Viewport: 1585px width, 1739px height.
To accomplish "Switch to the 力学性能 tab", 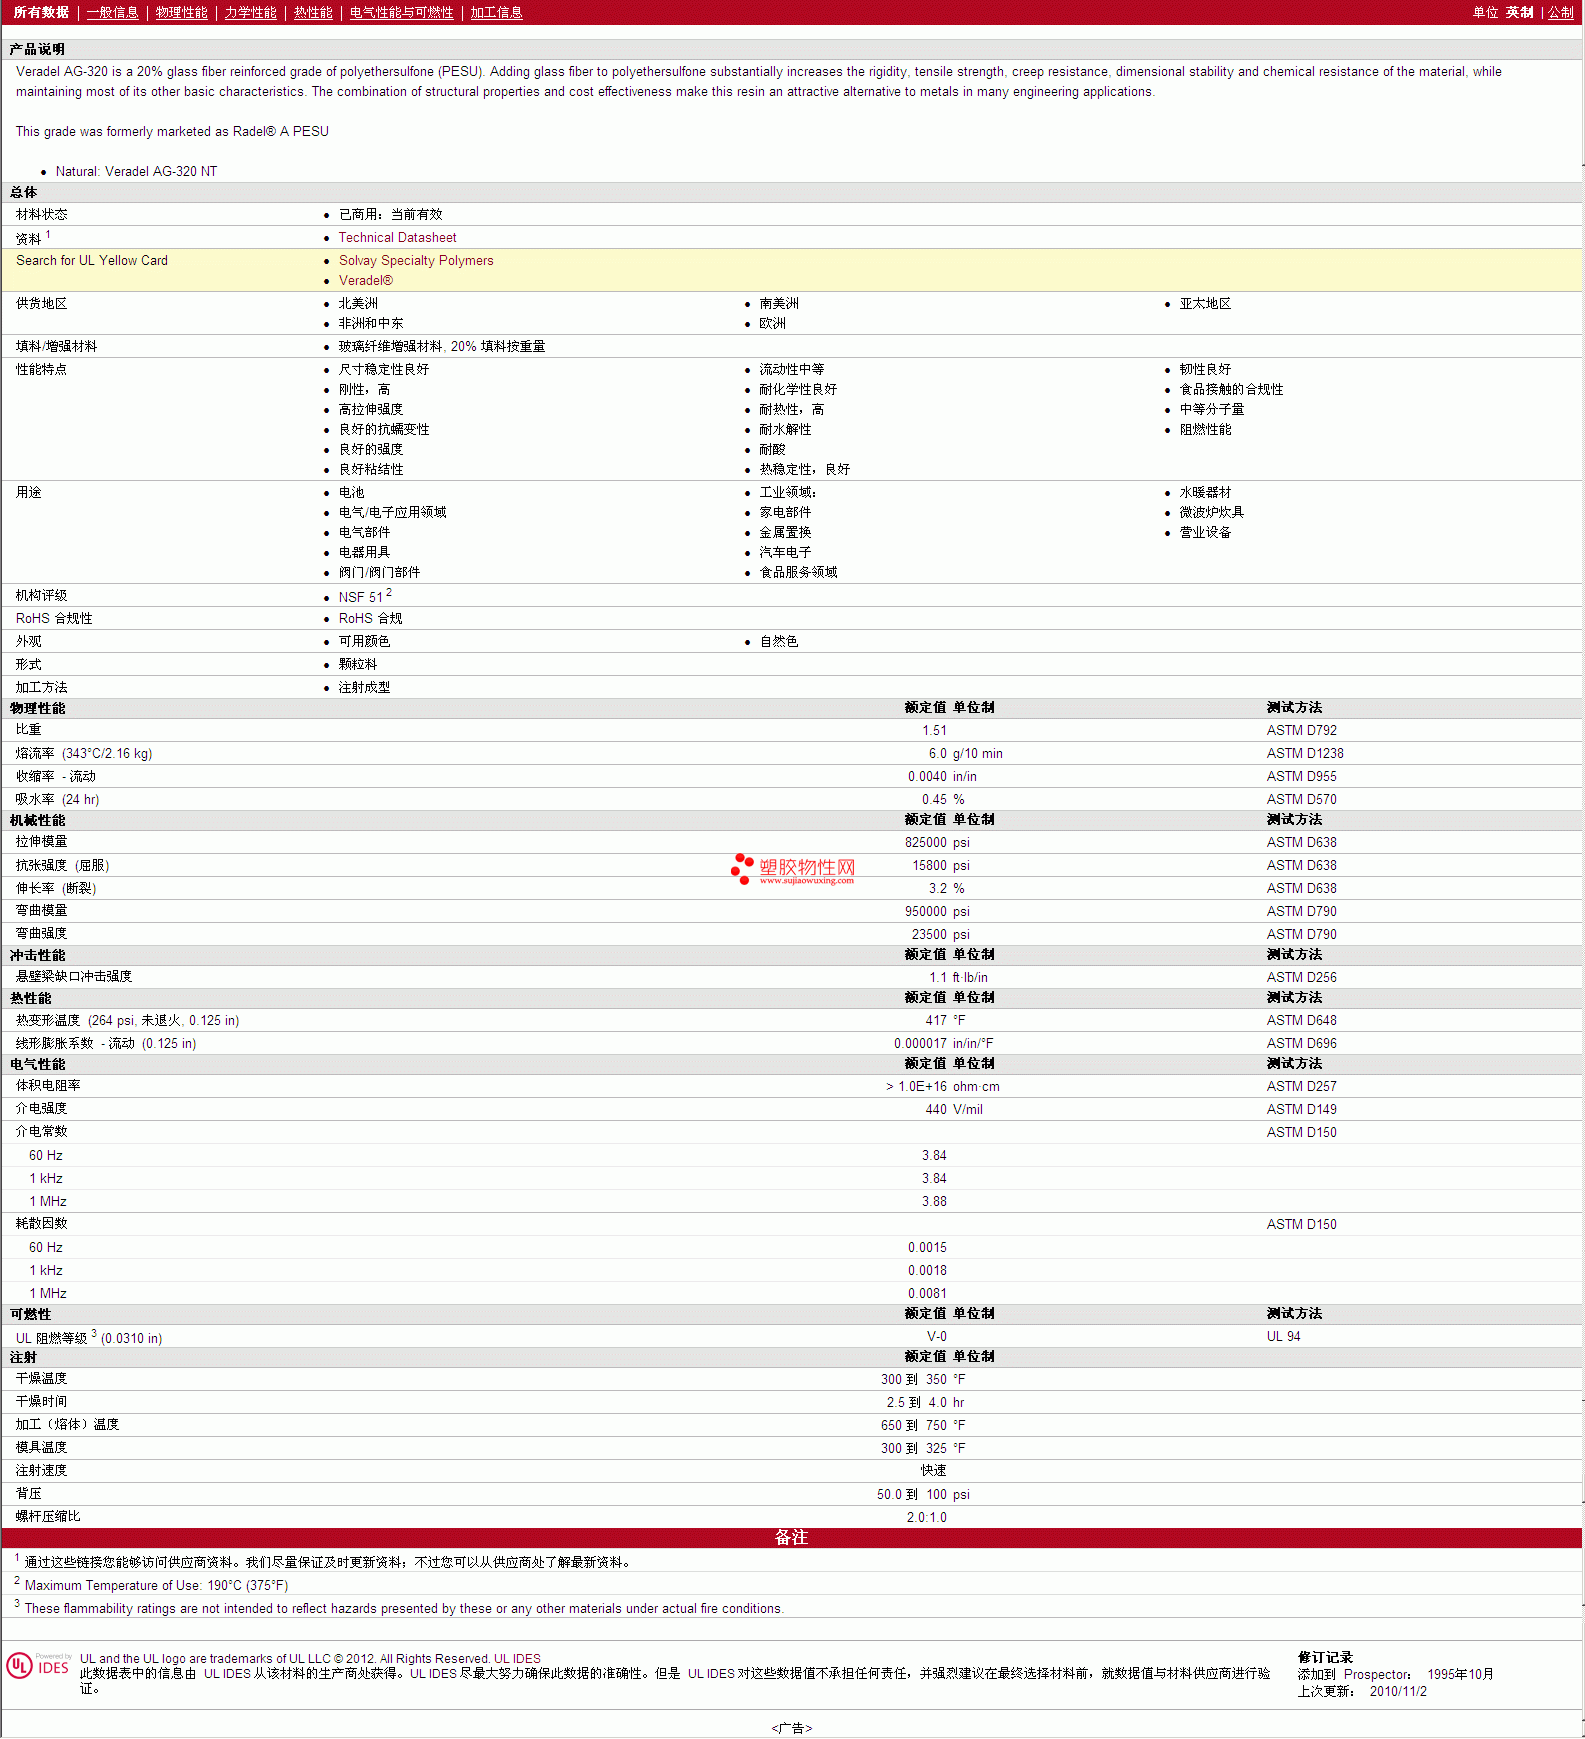I will [250, 12].
